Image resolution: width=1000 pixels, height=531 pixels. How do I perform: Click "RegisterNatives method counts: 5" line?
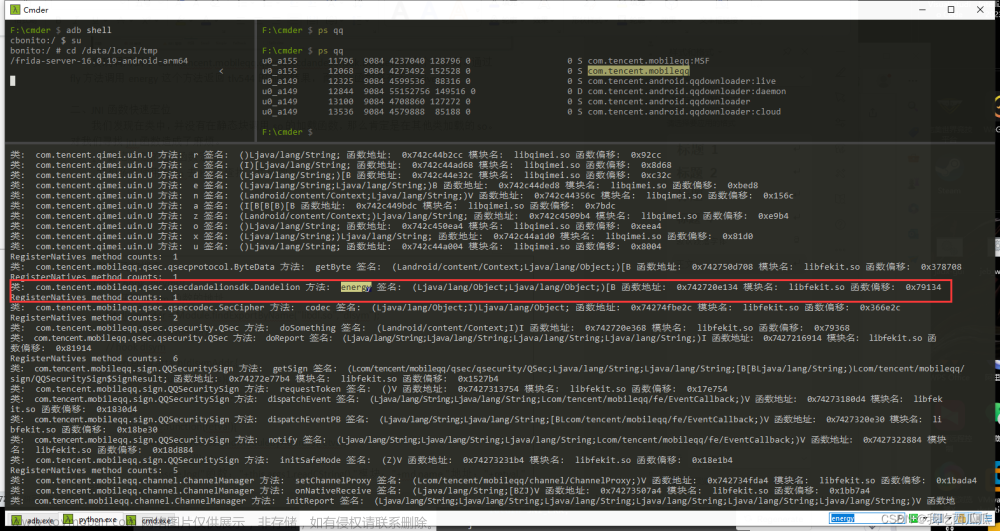click(x=94, y=470)
